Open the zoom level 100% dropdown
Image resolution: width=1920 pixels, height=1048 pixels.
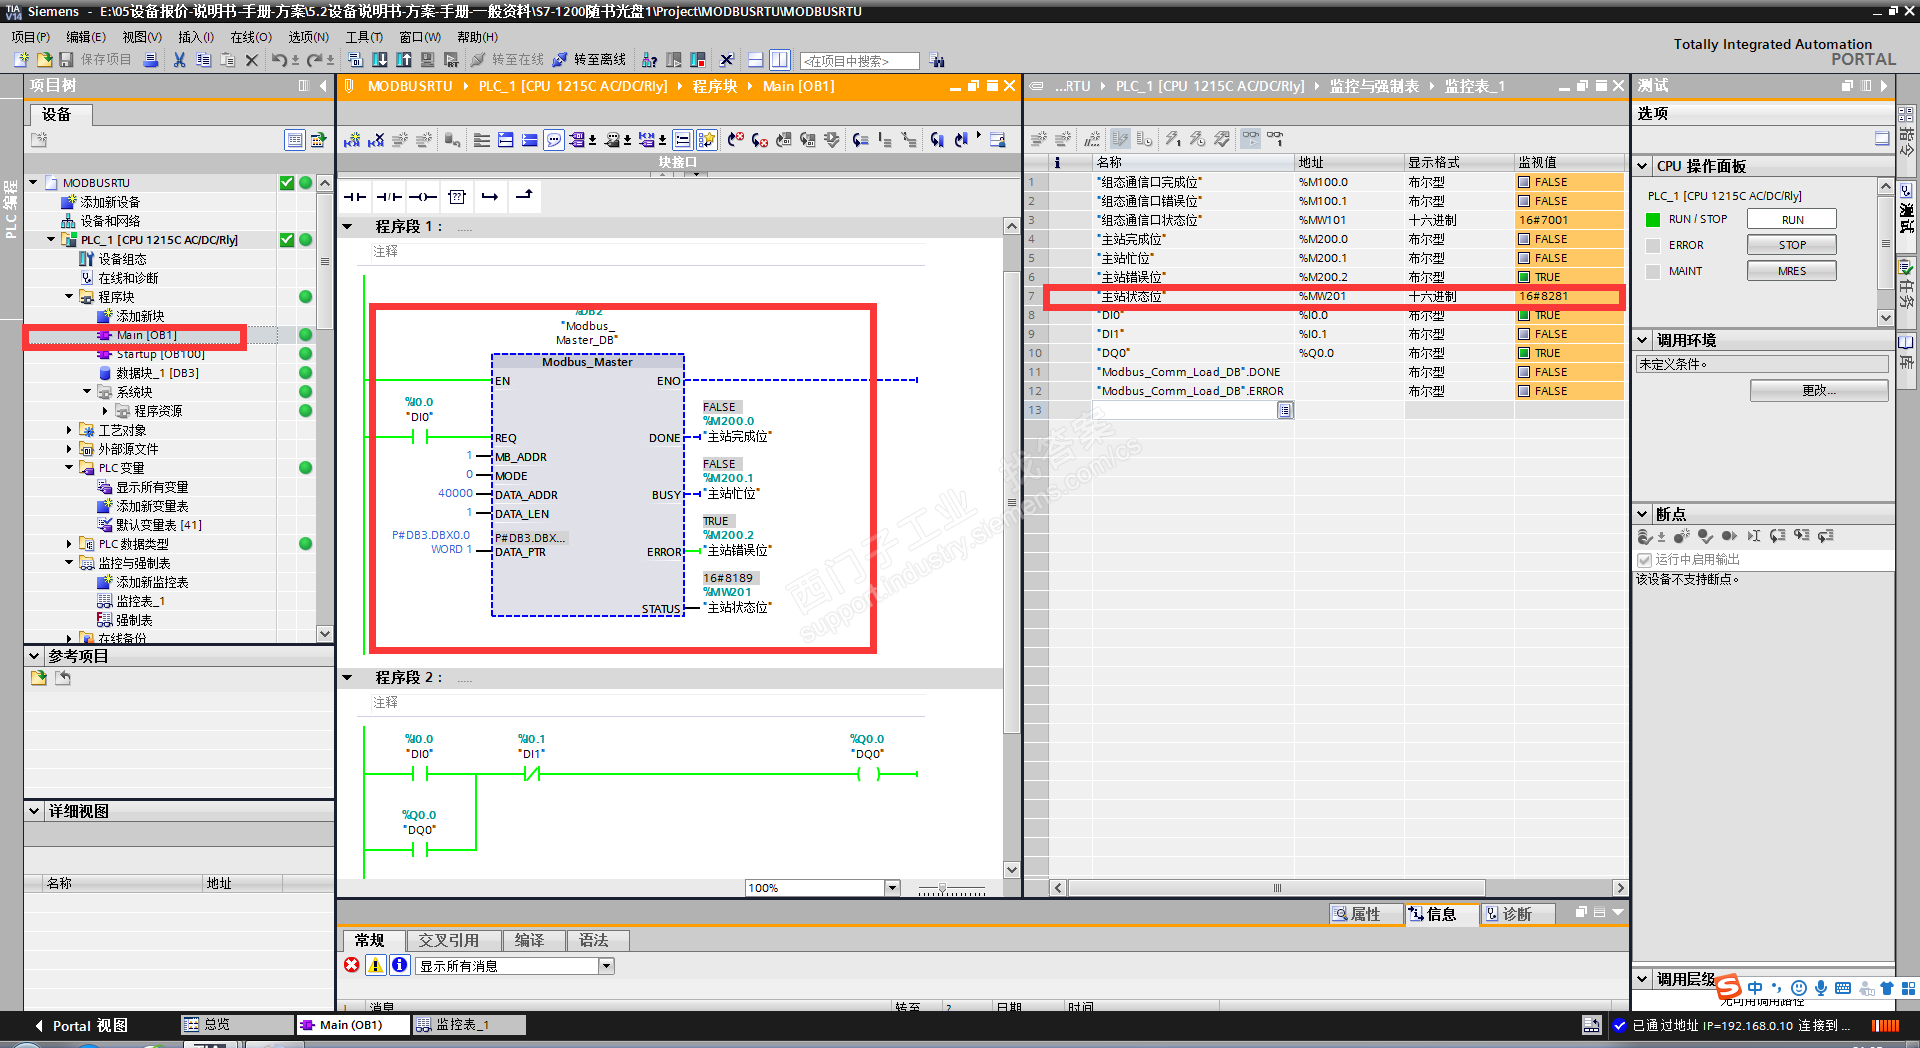(891, 888)
